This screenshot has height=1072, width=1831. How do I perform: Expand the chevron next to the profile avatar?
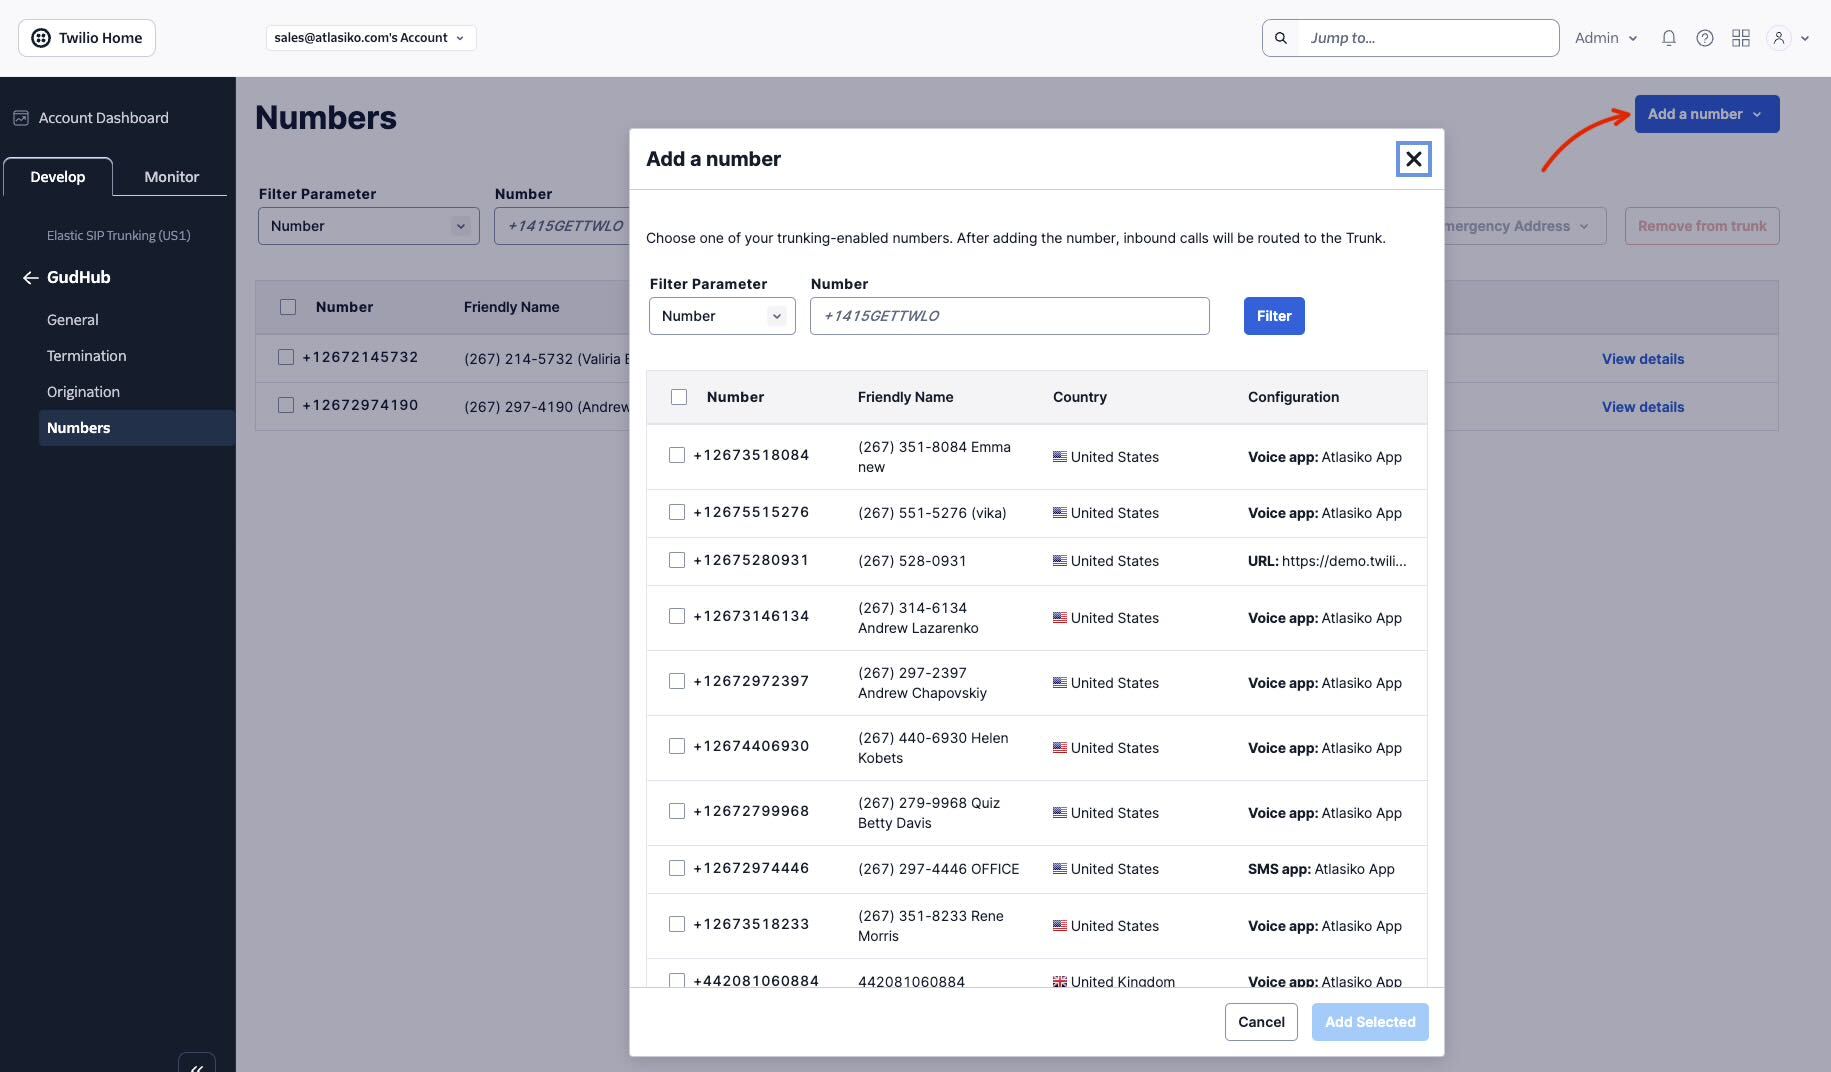(x=1805, y=39)
